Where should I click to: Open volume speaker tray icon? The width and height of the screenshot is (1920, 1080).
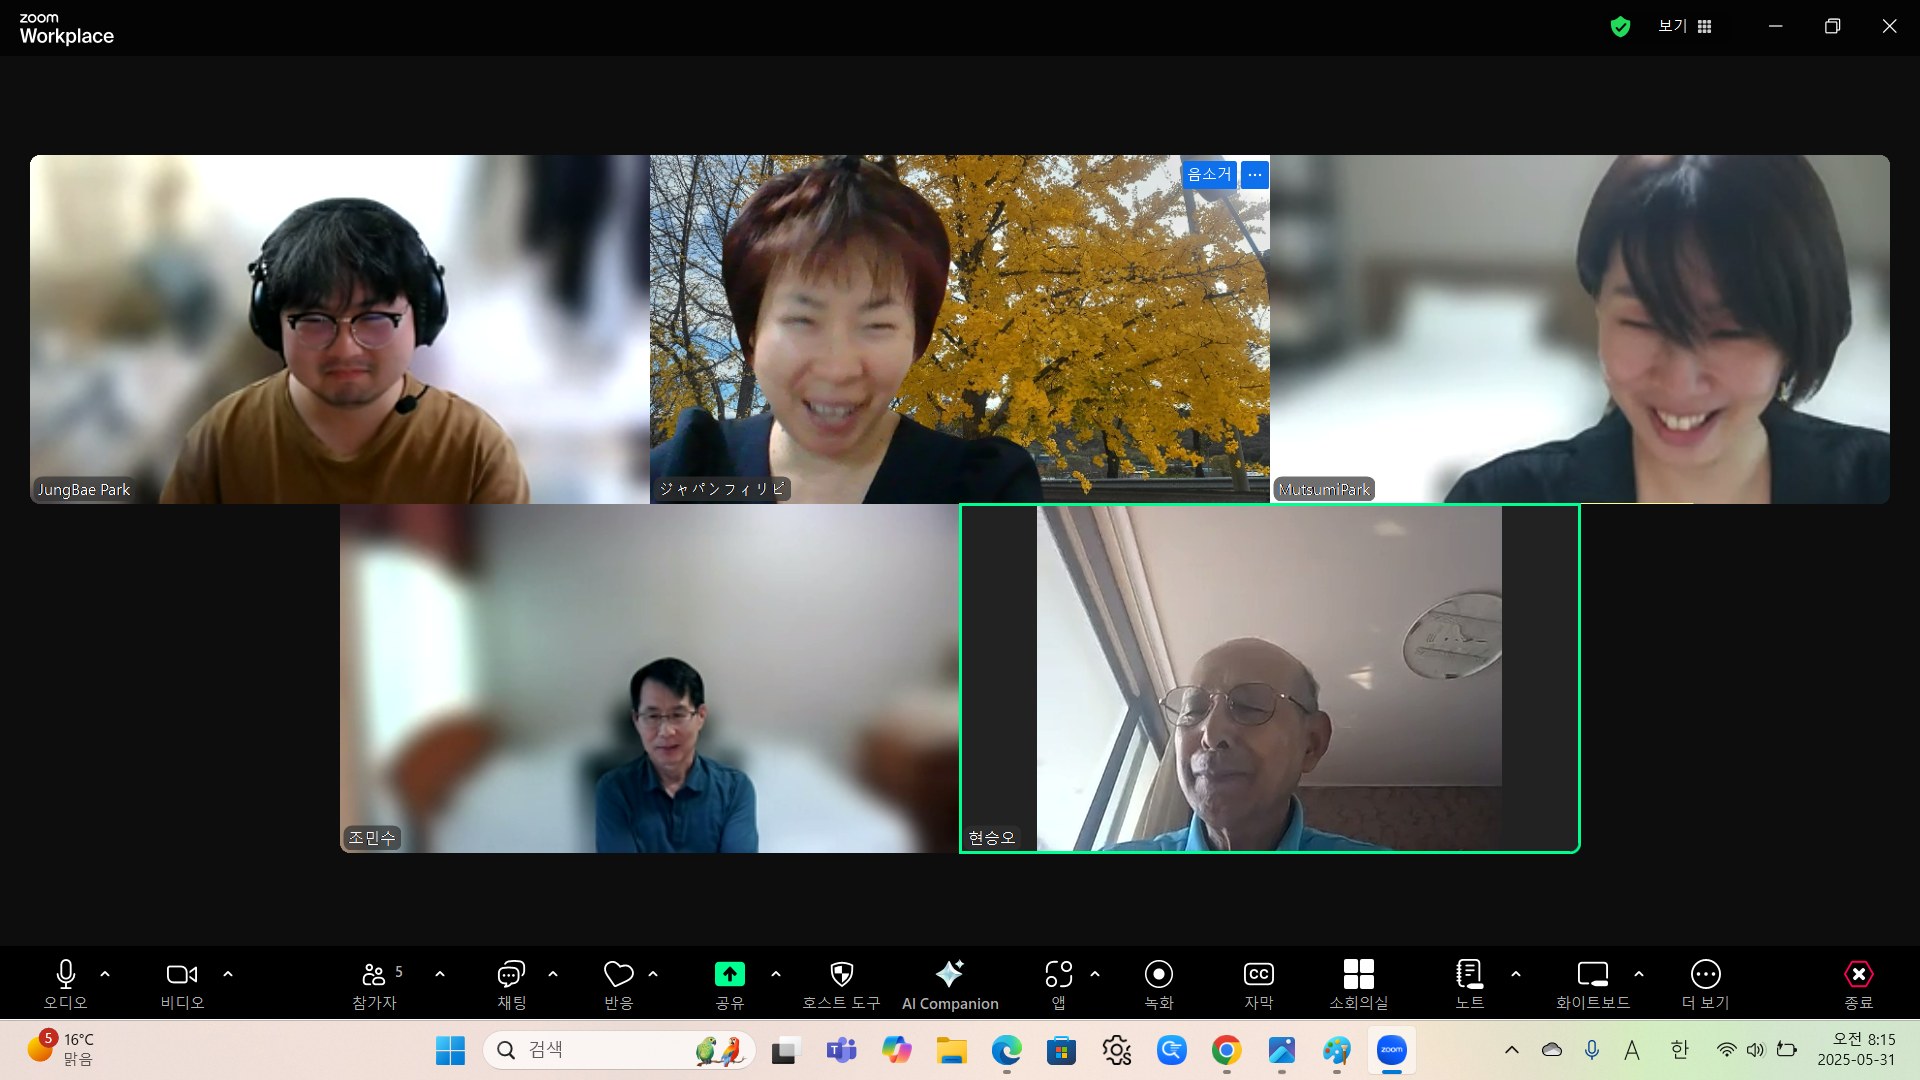point(1756,1050)
